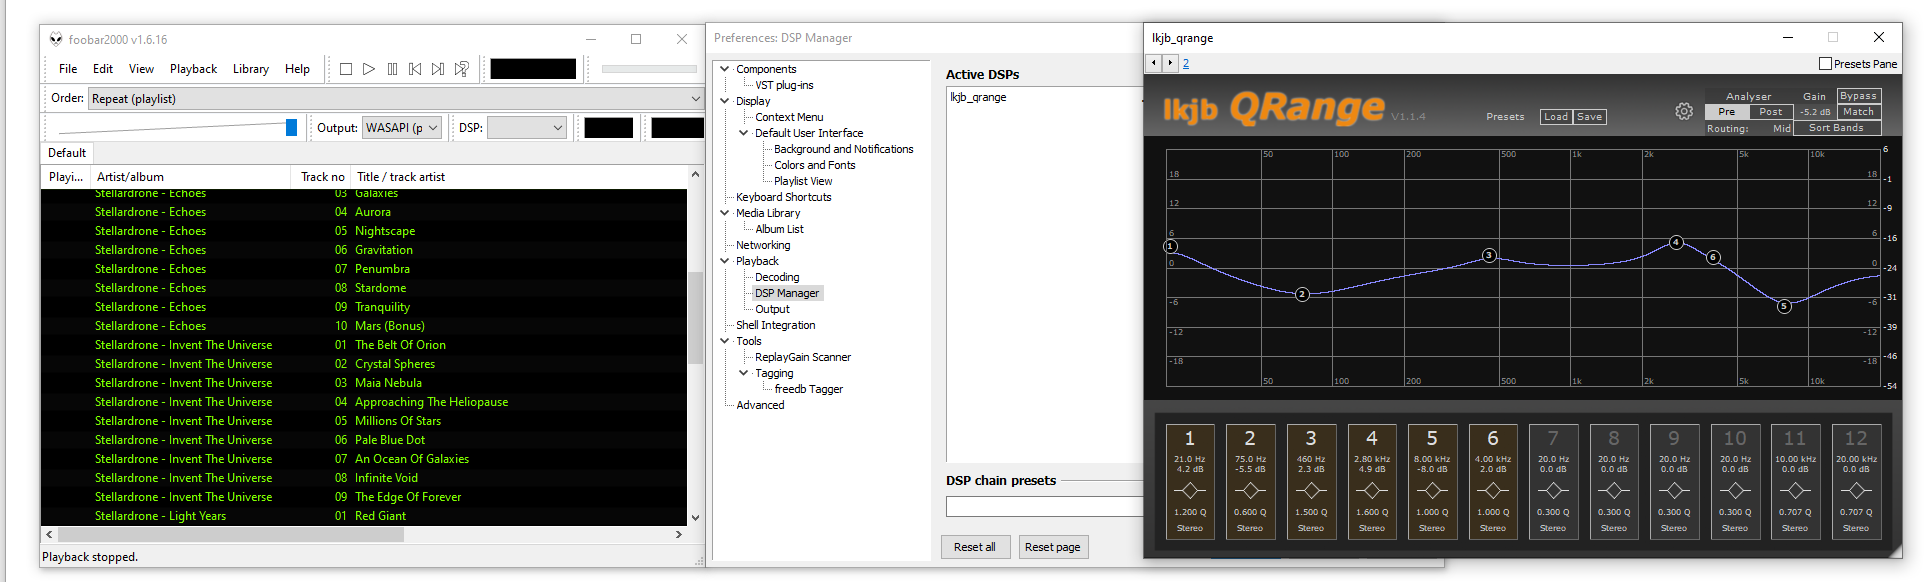Click the -5.2 dB gain value

click(x=1815, y=112)
